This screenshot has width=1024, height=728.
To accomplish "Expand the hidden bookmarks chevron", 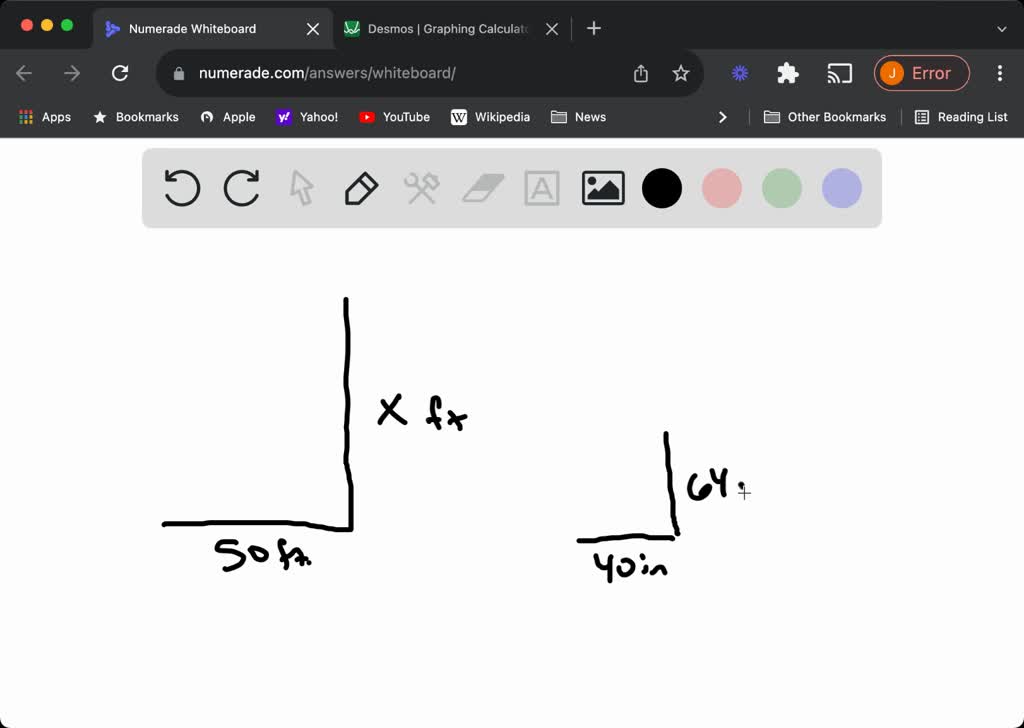I will tap(723, 117).
